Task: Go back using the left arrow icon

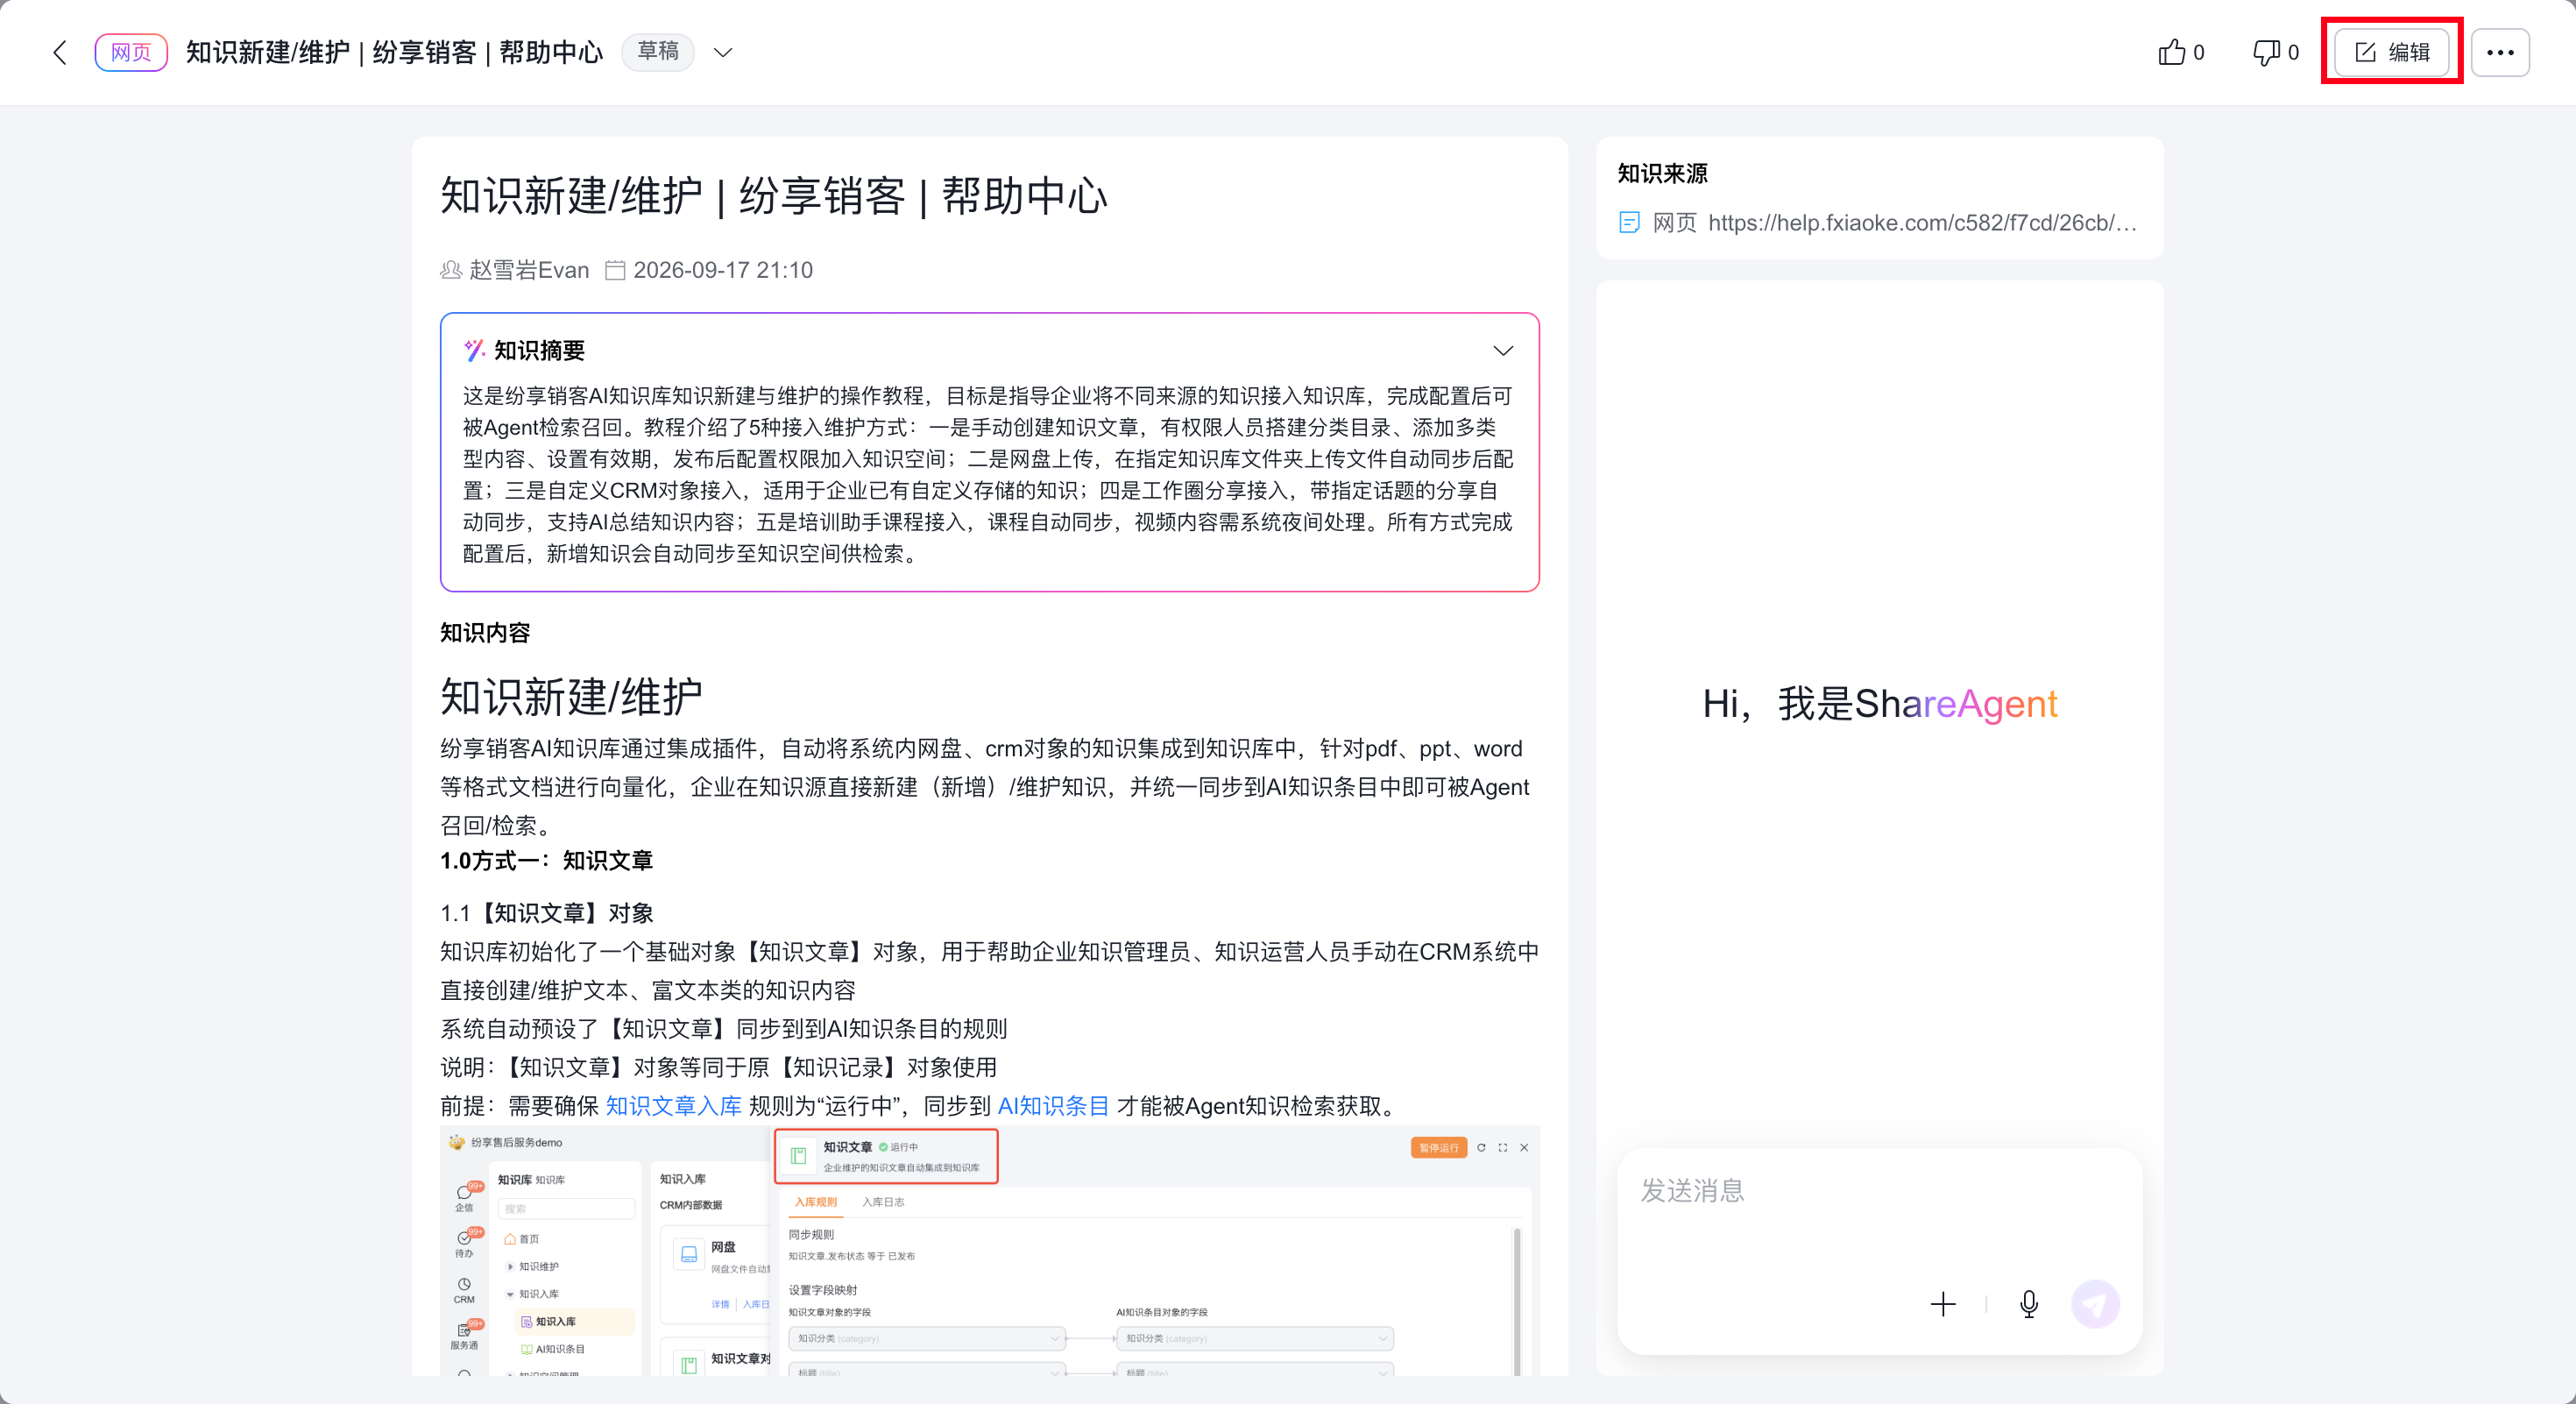Action: click(60, 52)
